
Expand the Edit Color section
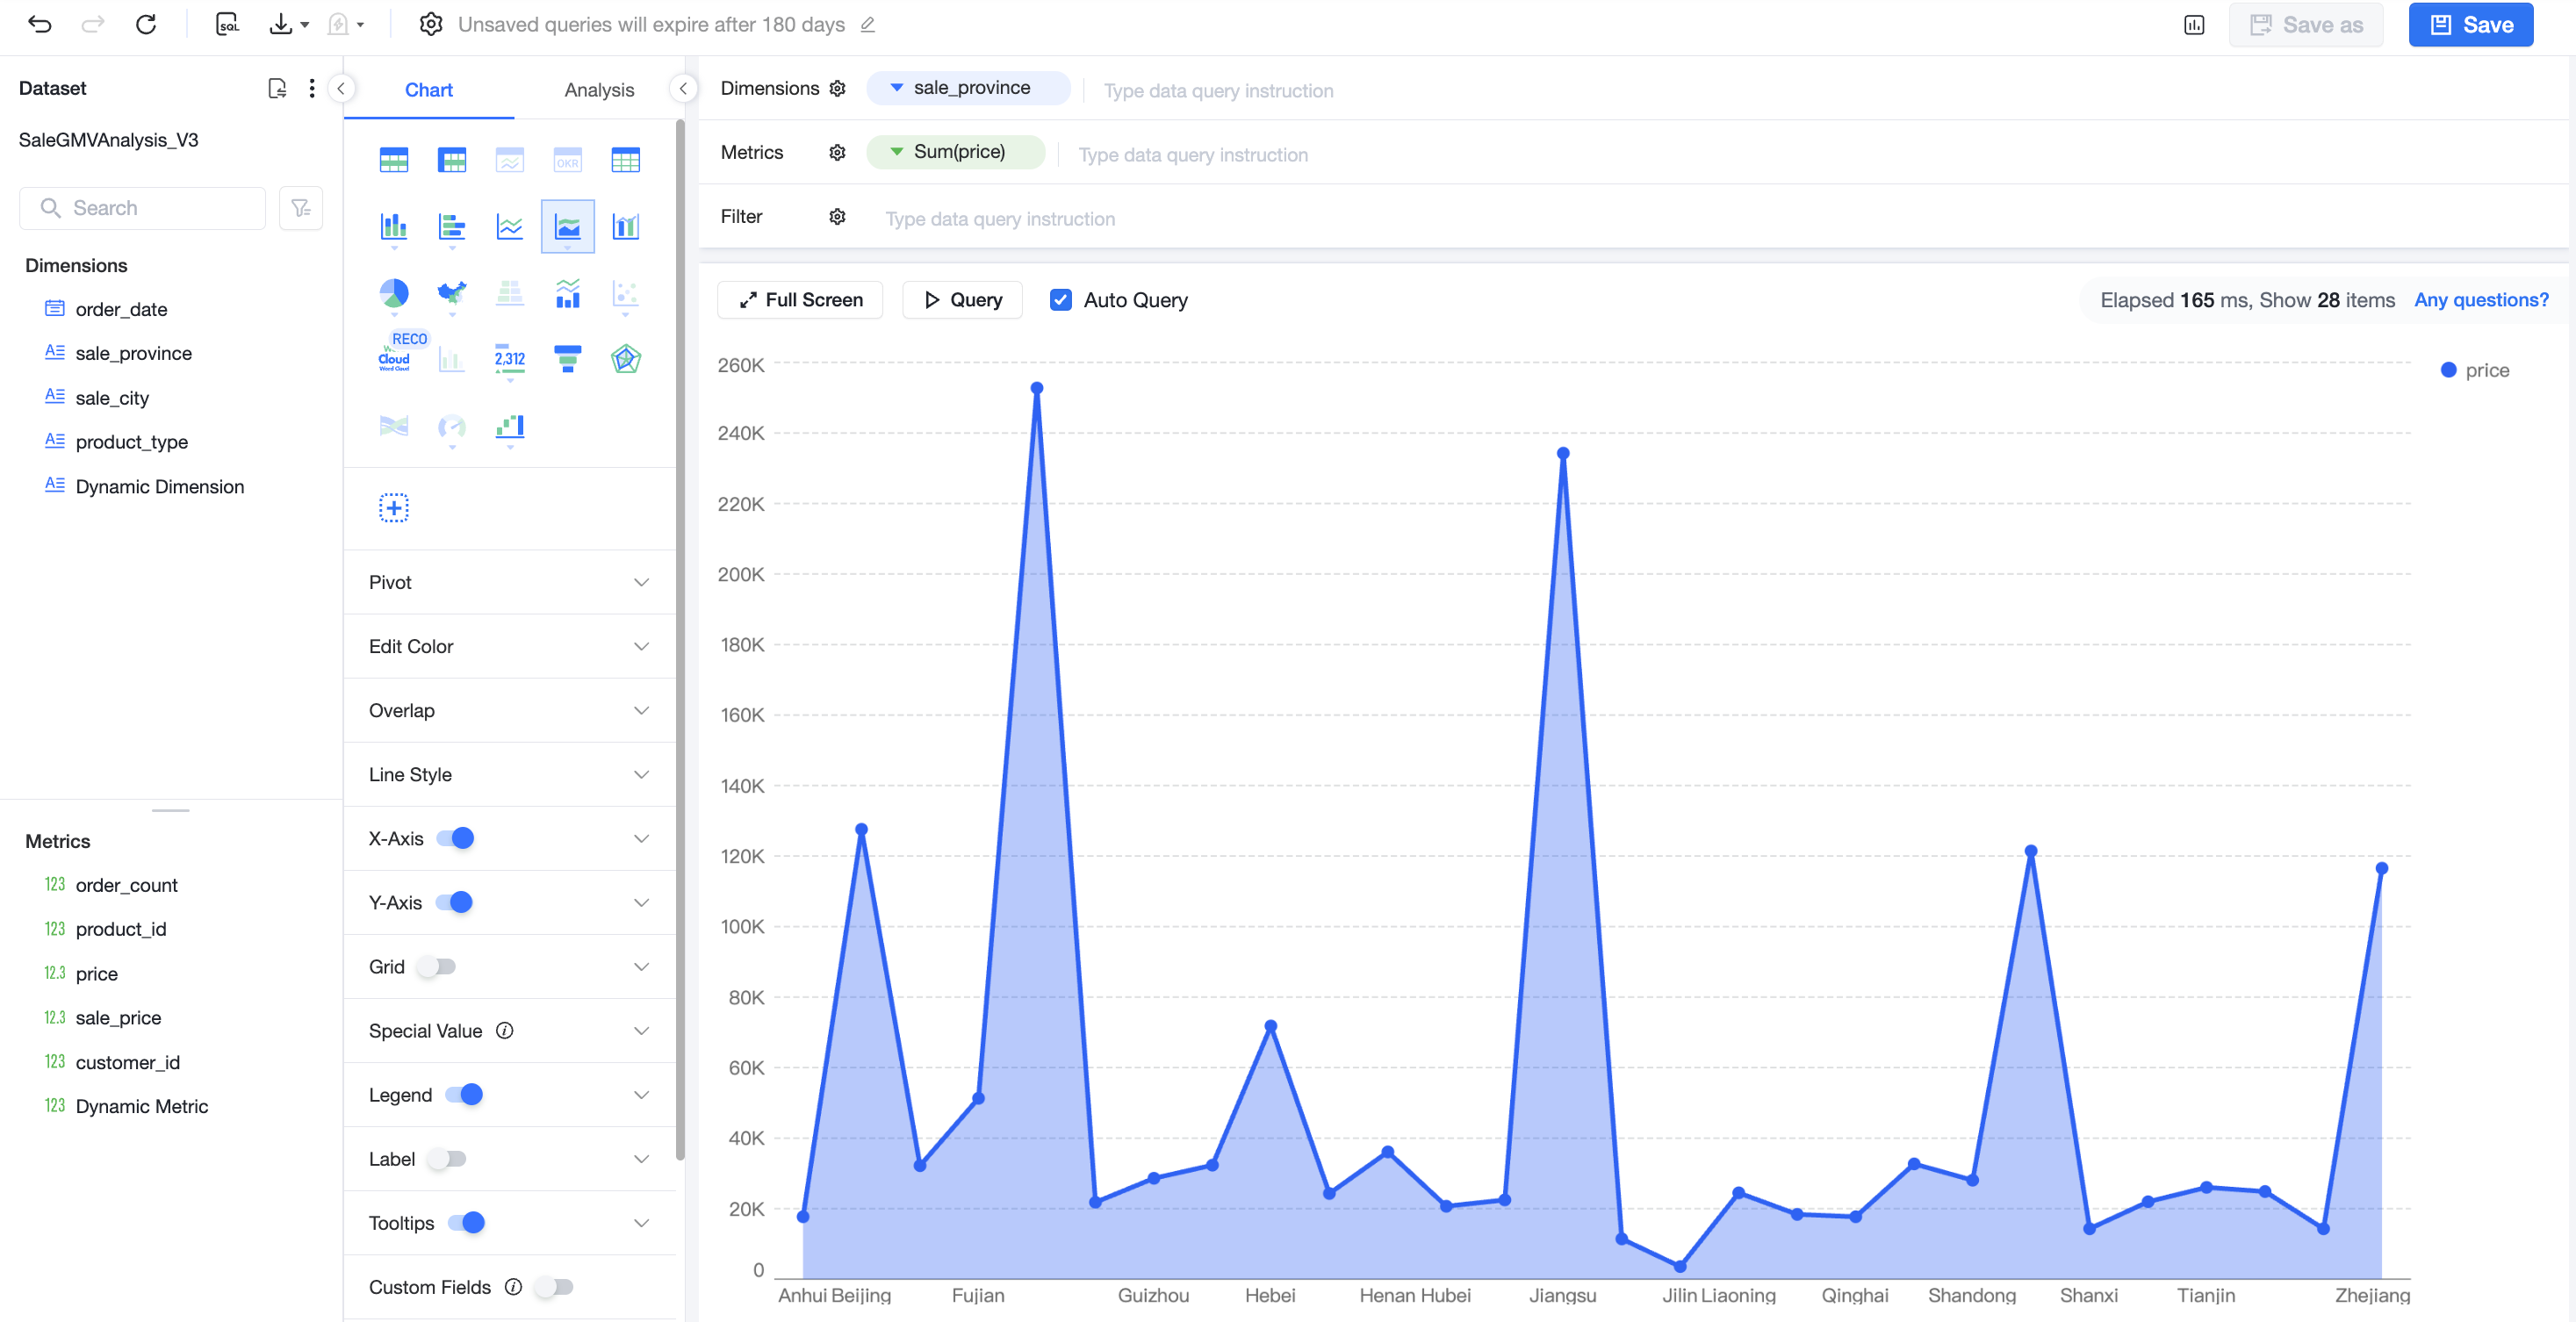click(x=509, y=646)
